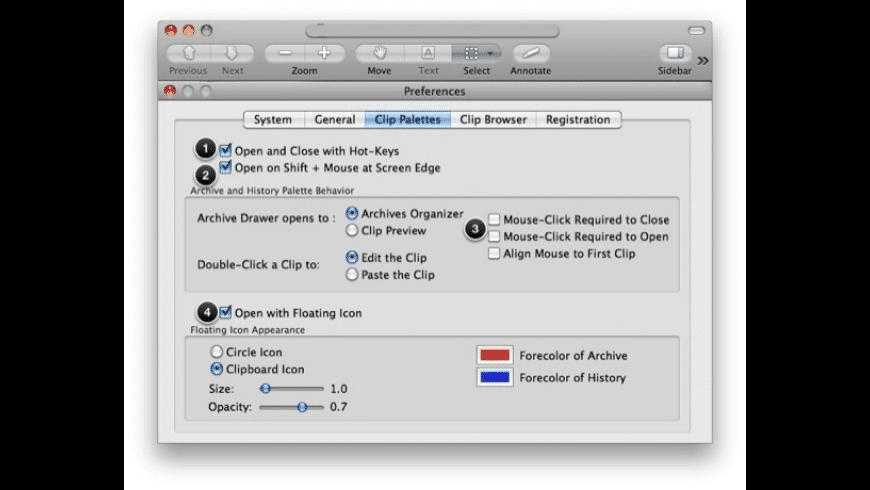Enable Mouse-Click Required to Close
This screenshot has width=870, height=490.
(x=494, y=219)
